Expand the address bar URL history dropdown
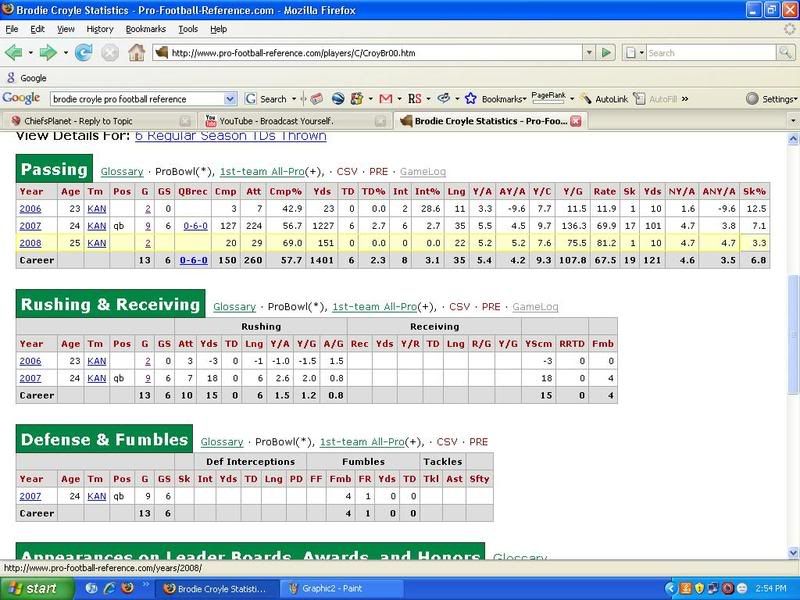Screen dimensions: 800x600 [589, 53]
